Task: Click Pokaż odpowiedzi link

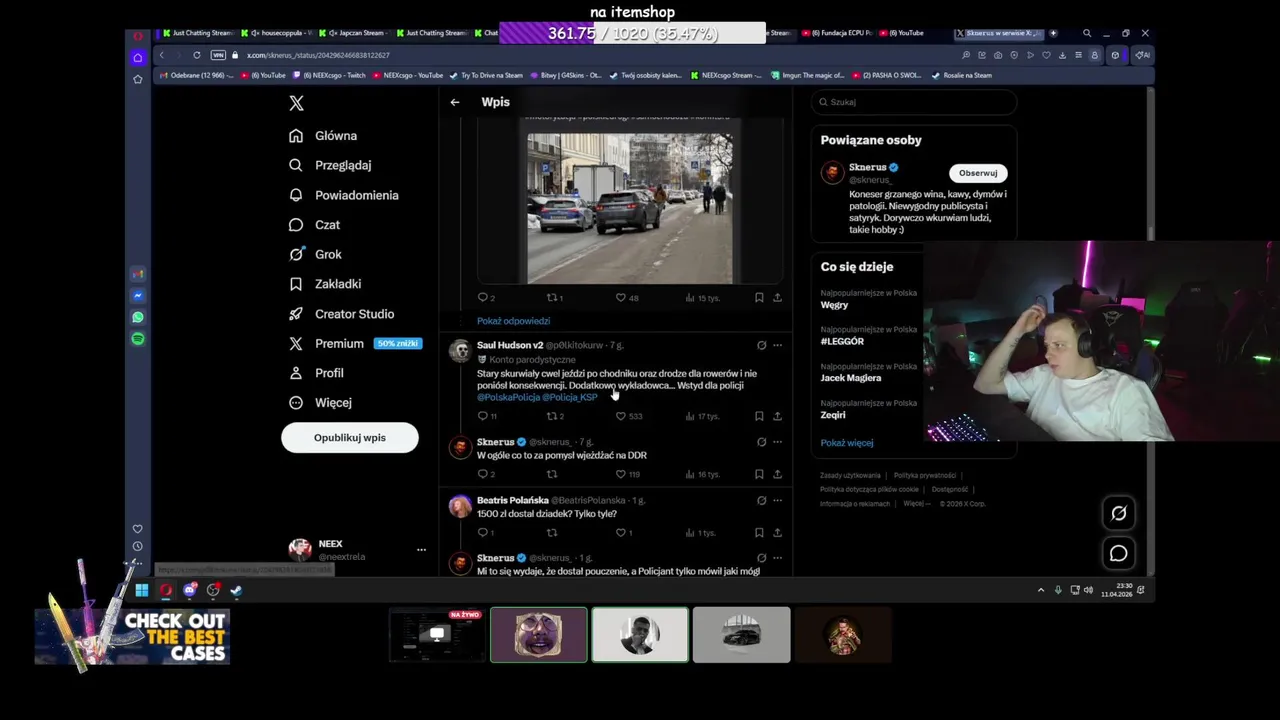Action: pos(513,321)
